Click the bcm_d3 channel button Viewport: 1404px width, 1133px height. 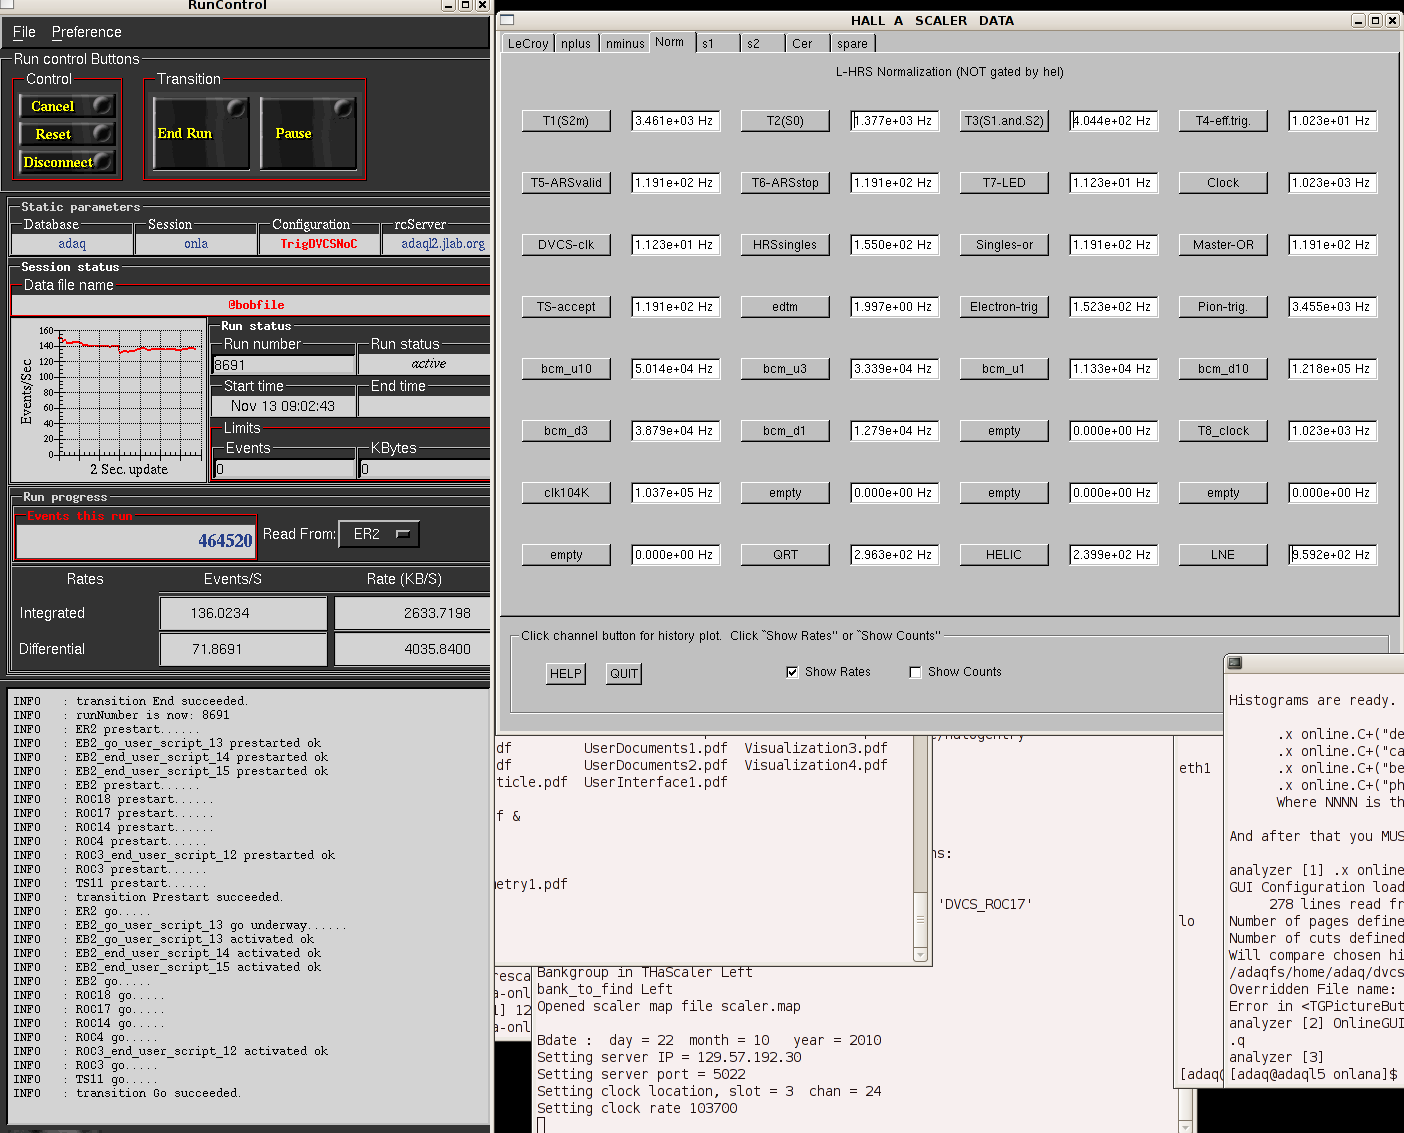pyautogui.click(x=566, y=431)
